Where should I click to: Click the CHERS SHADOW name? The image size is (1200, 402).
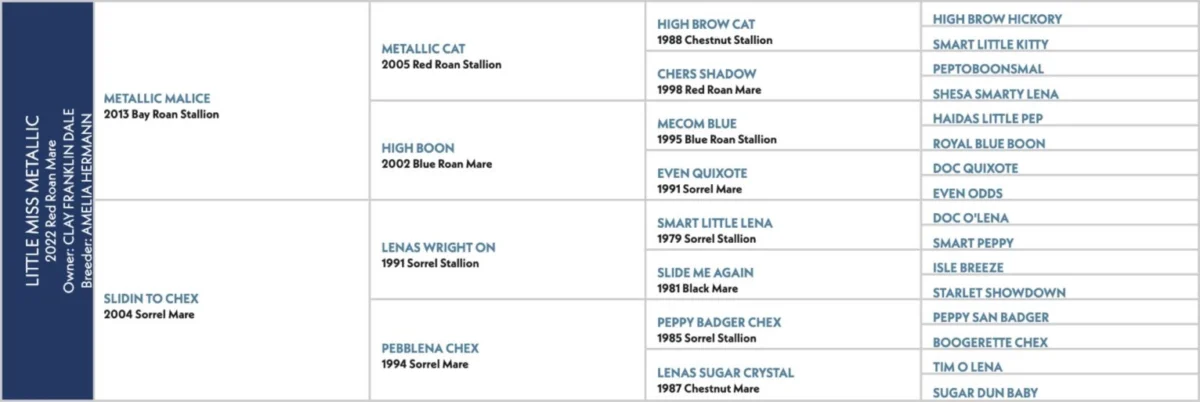pos(706,74)
